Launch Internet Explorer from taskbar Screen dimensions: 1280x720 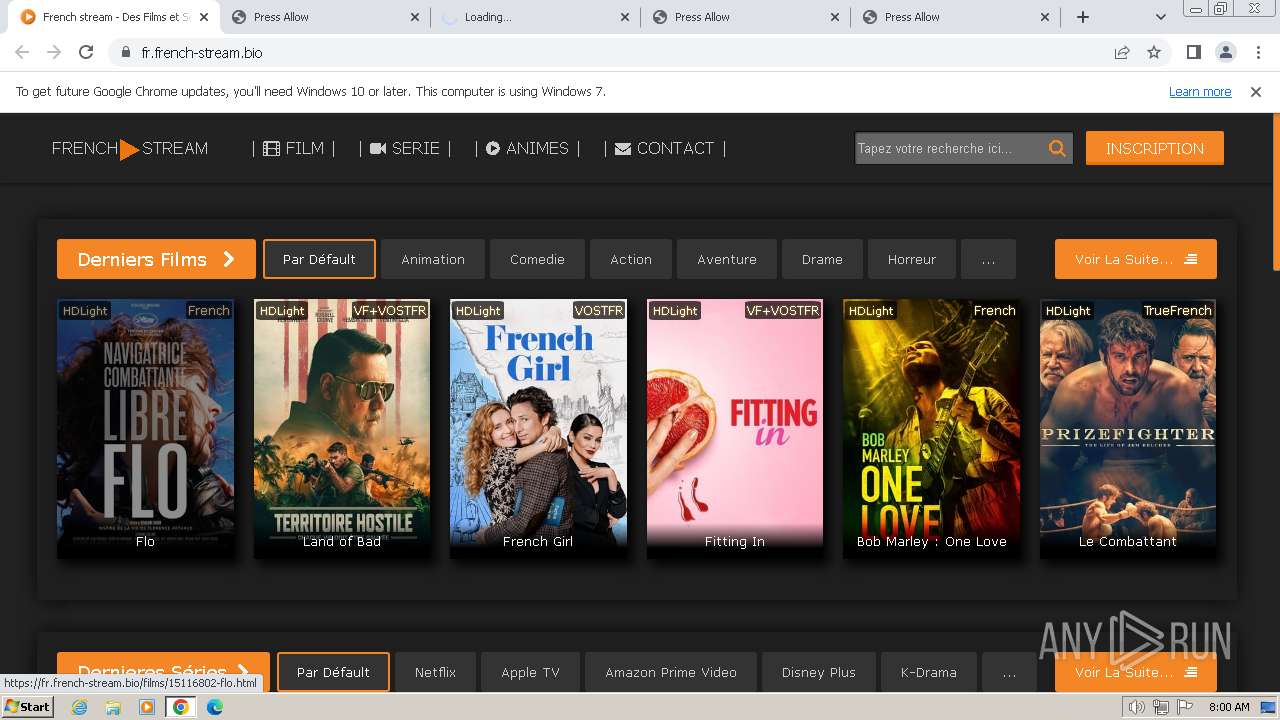point(80,707)
